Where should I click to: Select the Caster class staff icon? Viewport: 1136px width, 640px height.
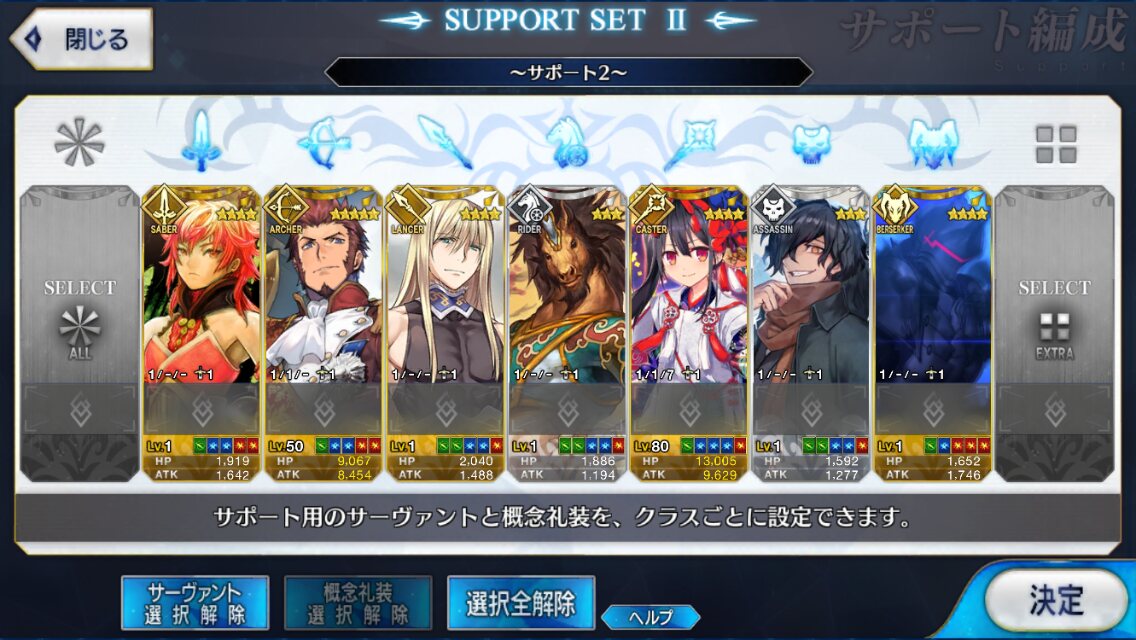tap(689, 142)
